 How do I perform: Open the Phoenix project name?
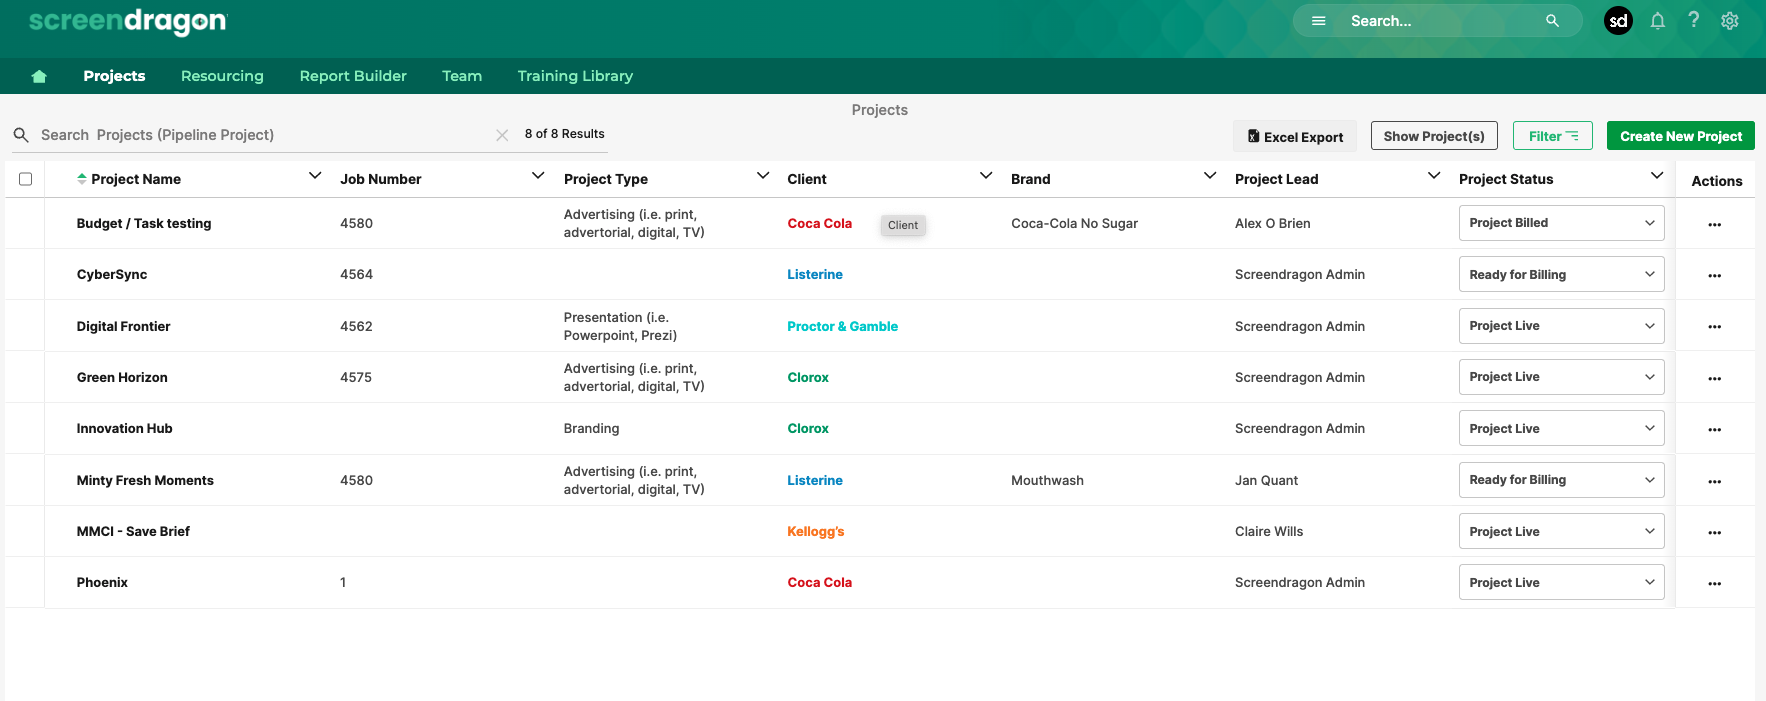[x=102, y=583]
